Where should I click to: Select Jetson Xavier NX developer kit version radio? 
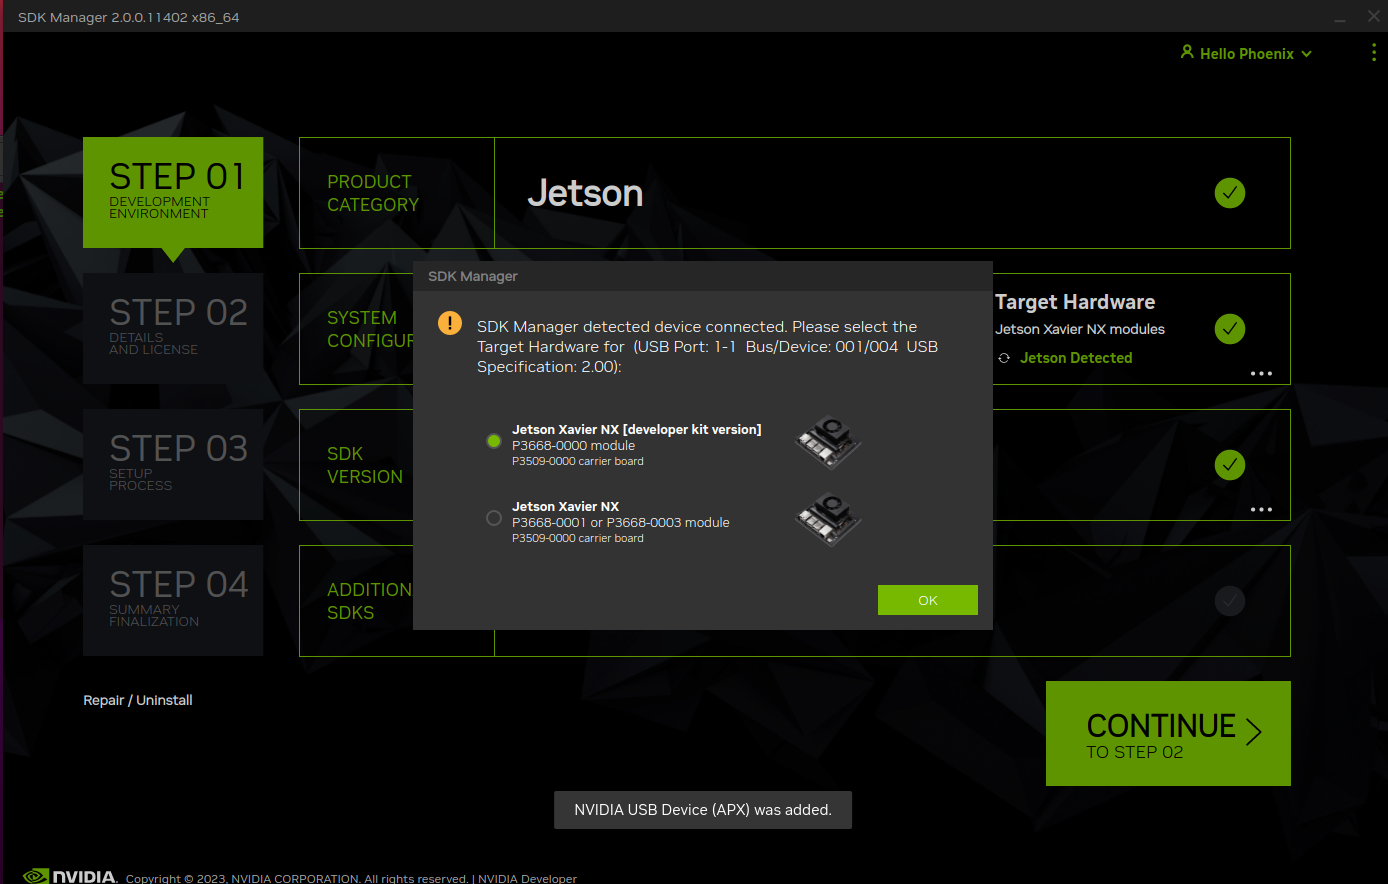point(493,441)
